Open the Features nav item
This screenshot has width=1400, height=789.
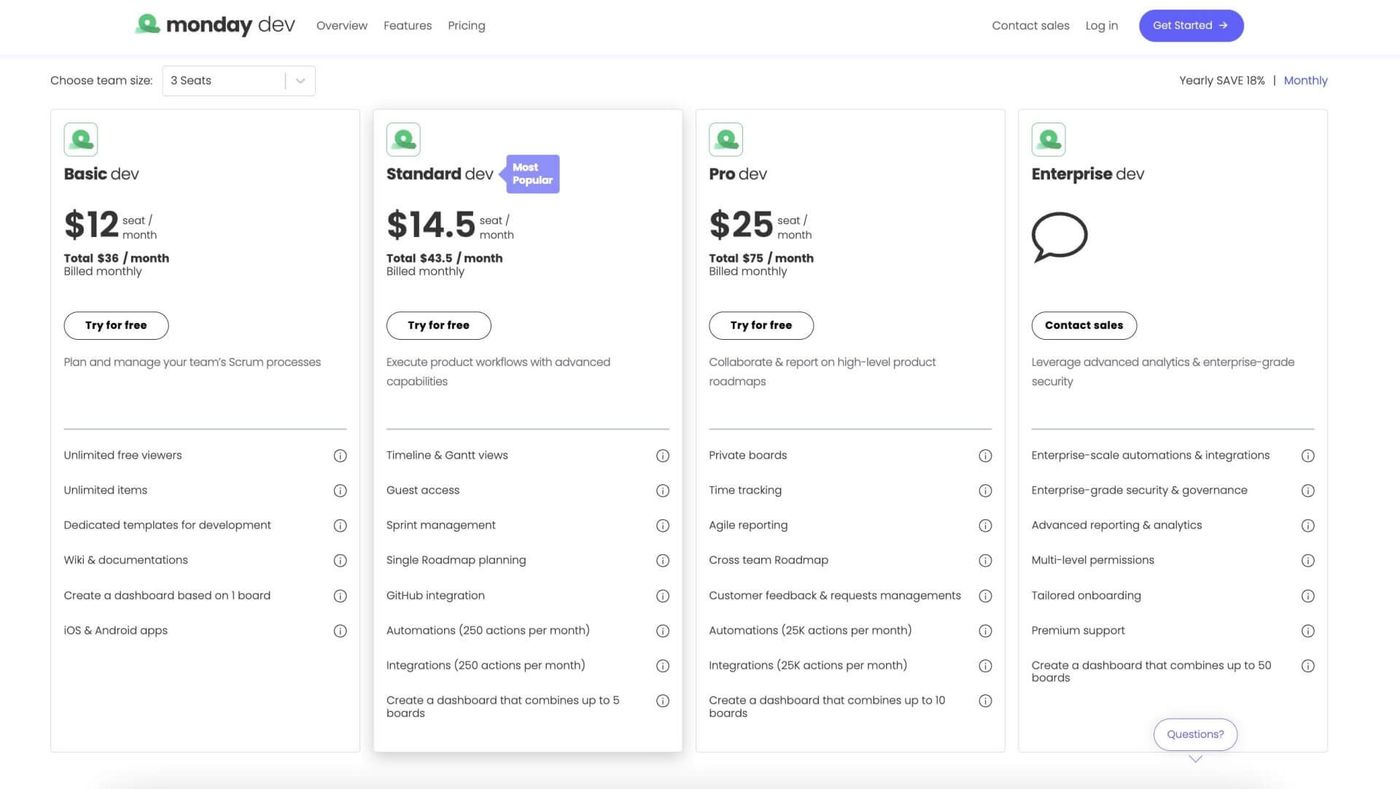408,26
